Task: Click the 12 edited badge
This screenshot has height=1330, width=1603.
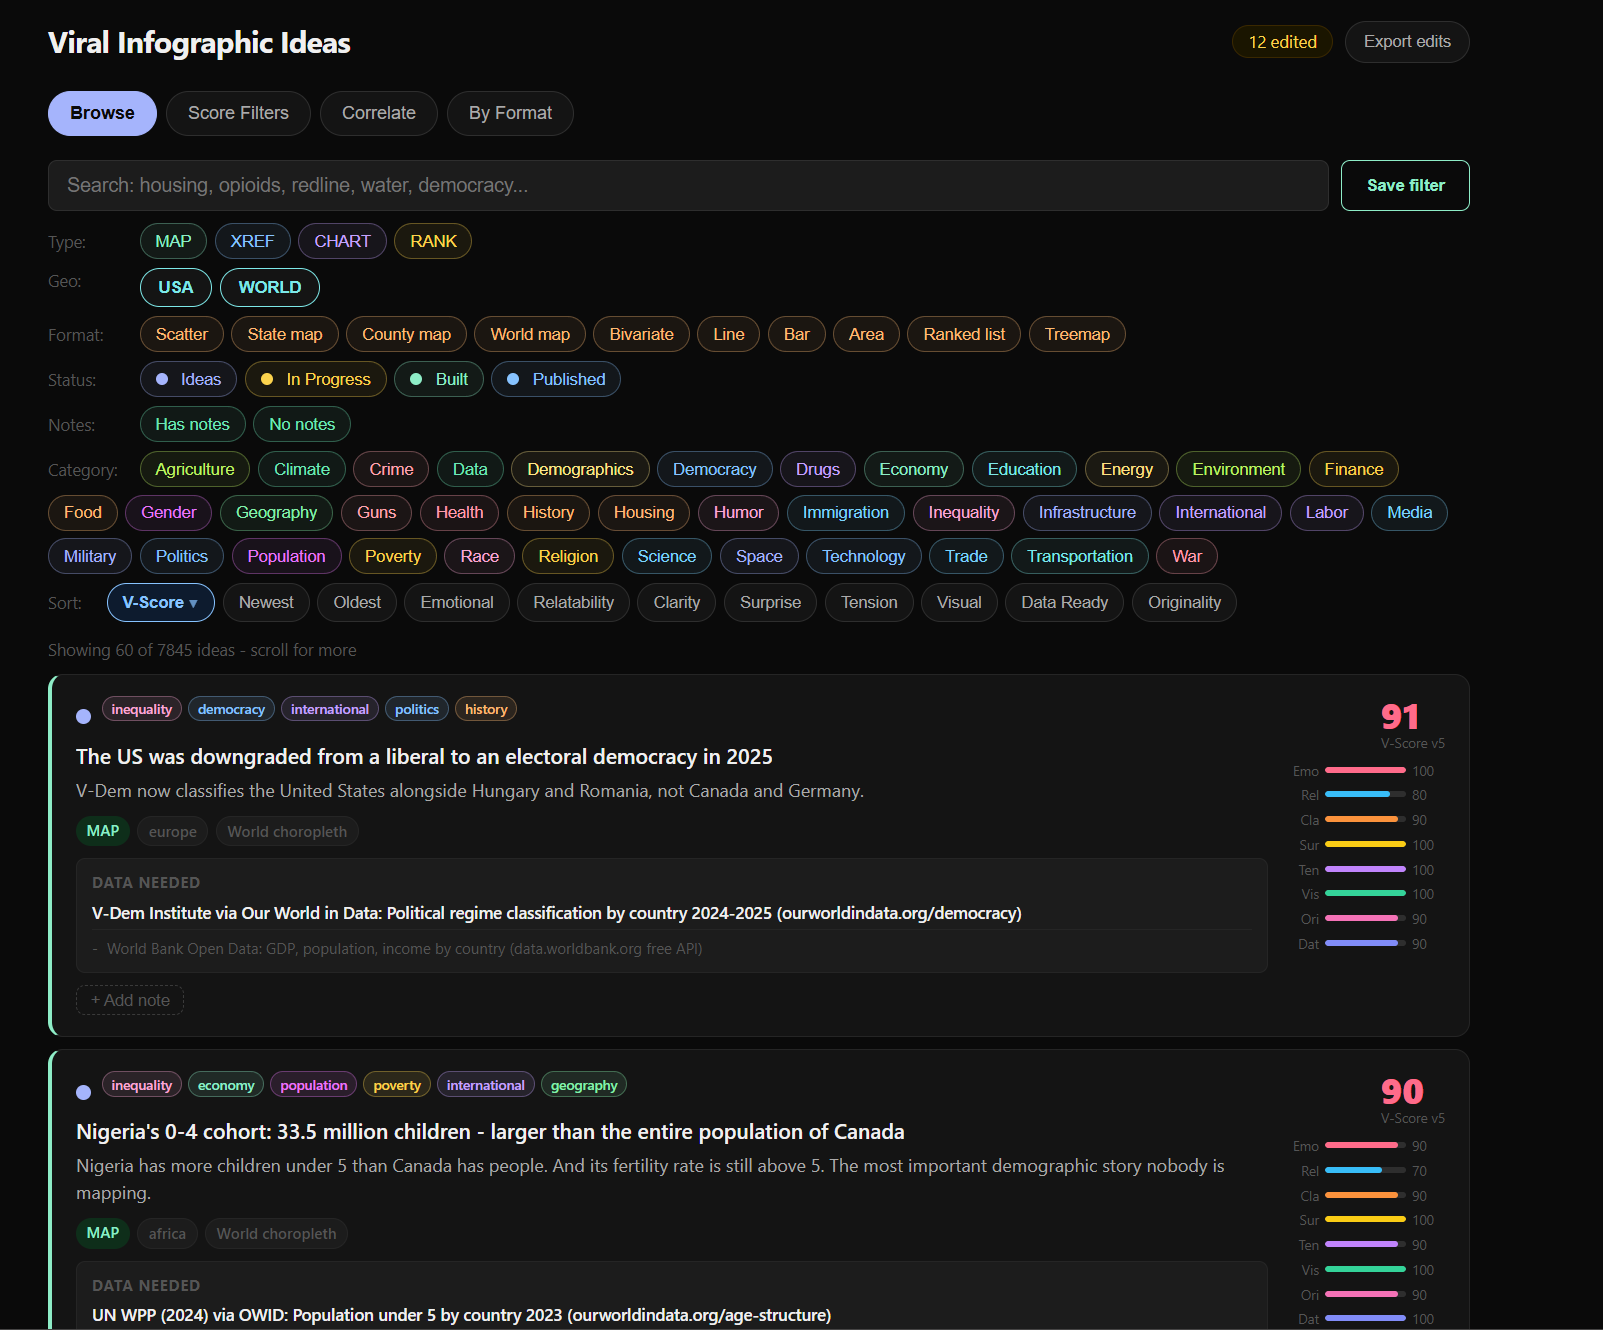Action: [x=1281, y=41]
